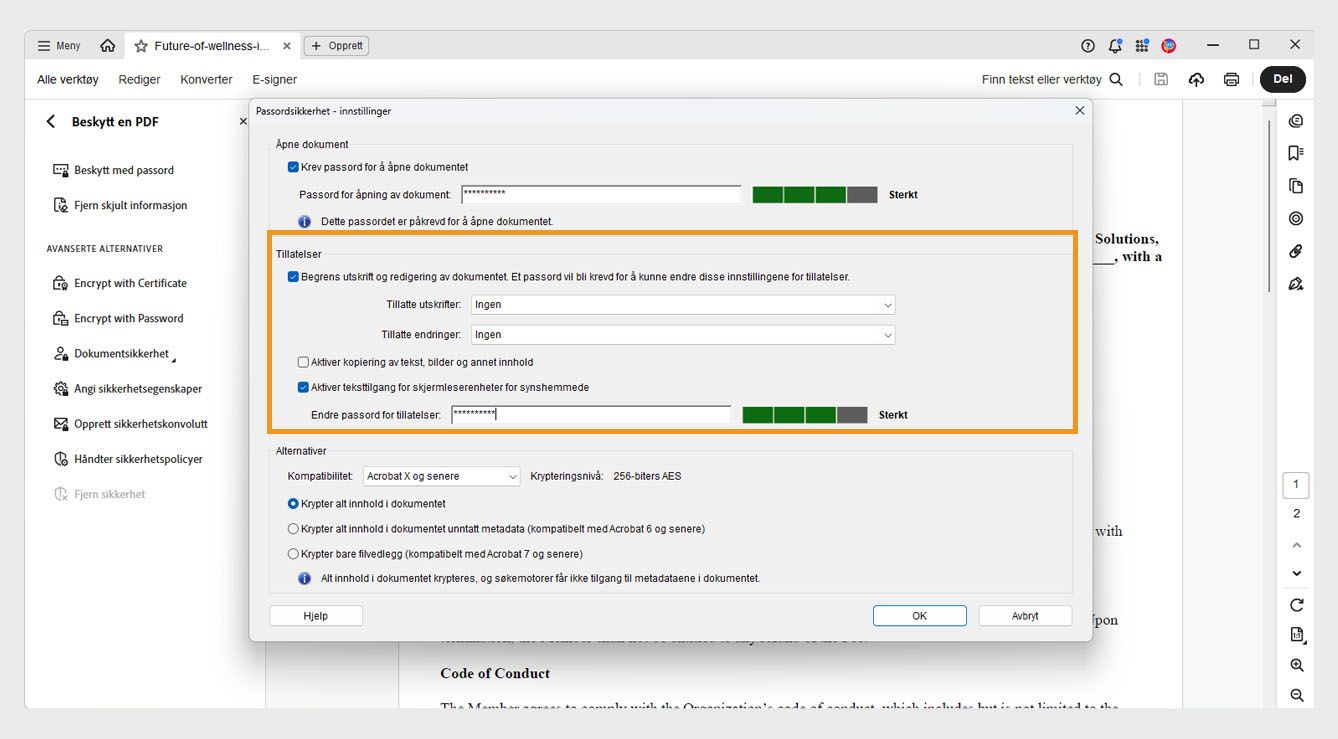This screenshot has width=1338, height=739.
Task: Open Håndter sikkerhetspolicyer
Action: coord(128,459)
